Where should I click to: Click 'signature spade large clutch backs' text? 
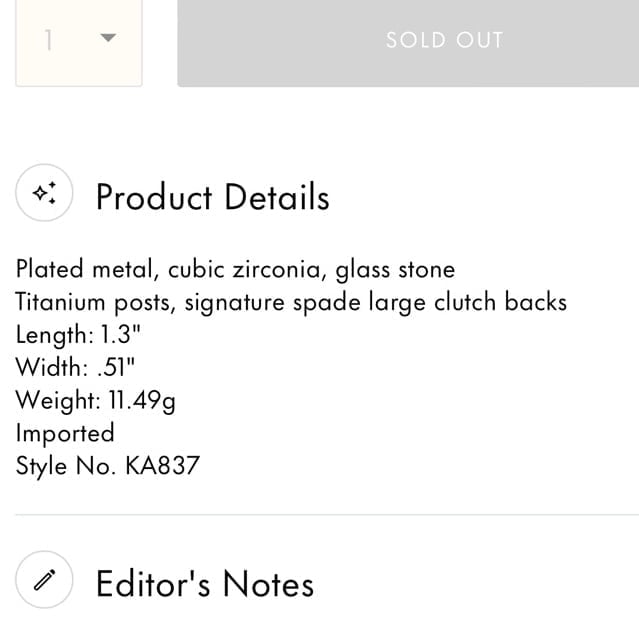[x=376, y=302]
